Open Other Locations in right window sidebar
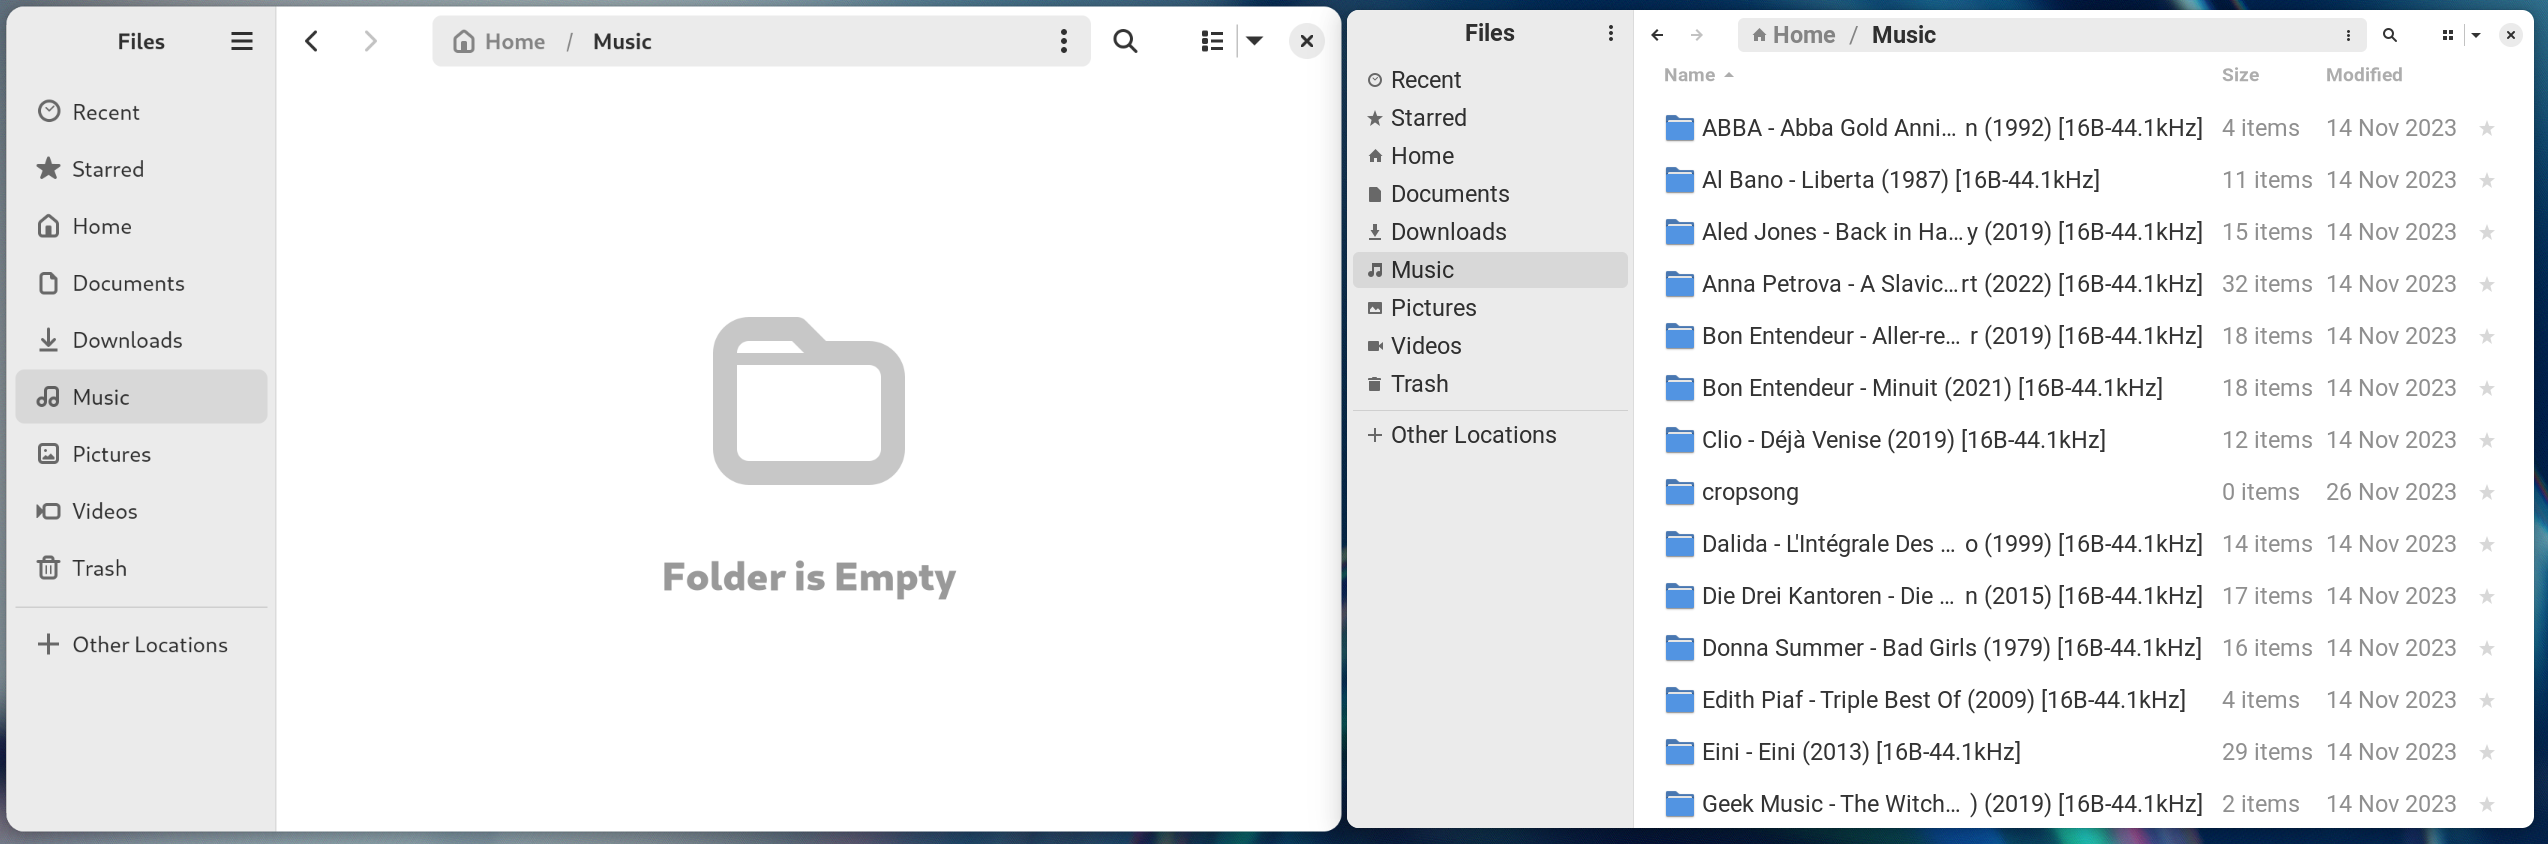2548x844 pixels. pyautogui.click(x=1490, y=435)
